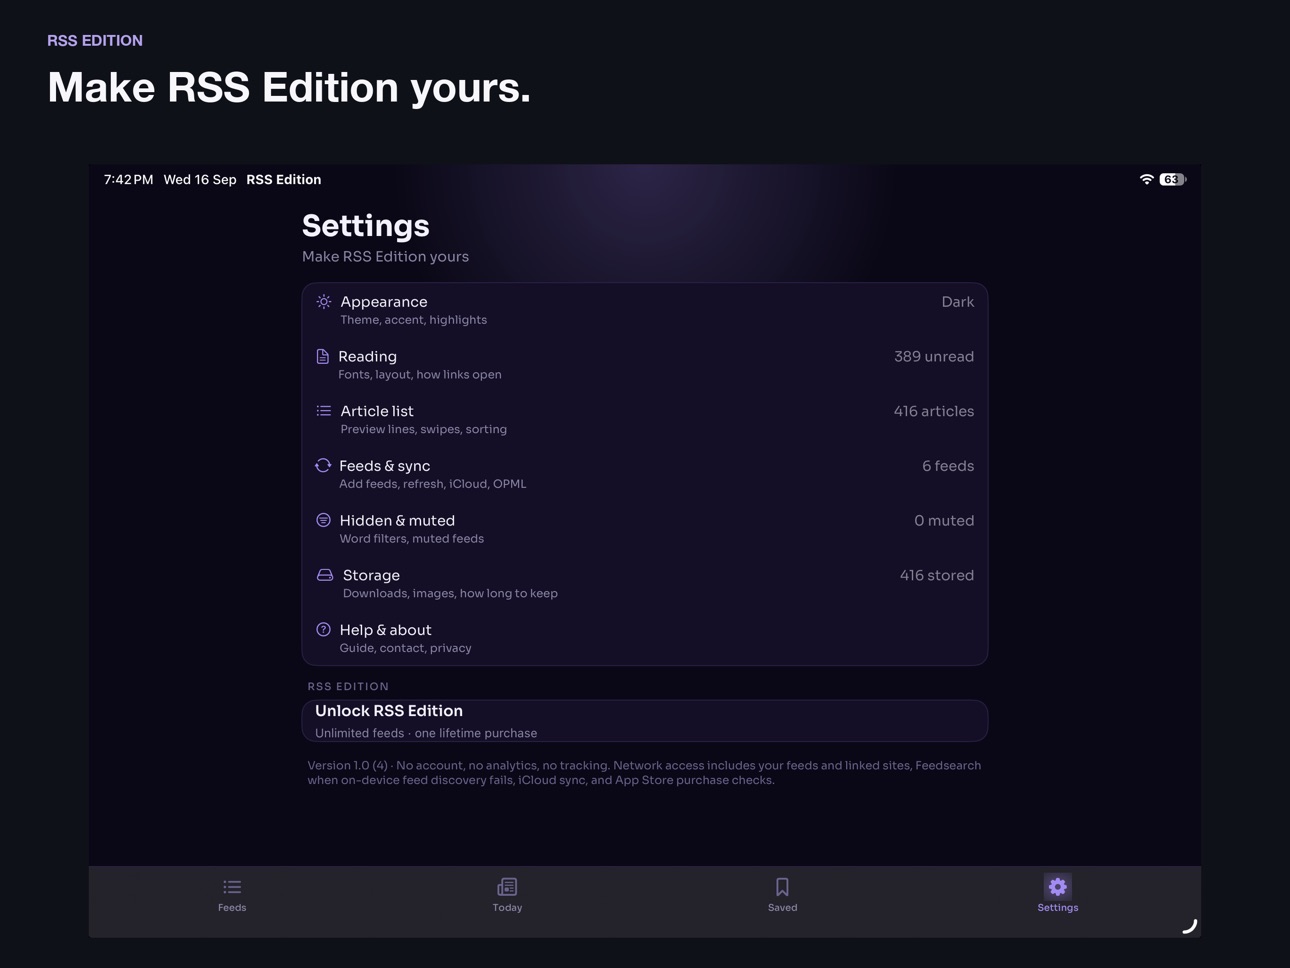Click the Help & about question mark icon
This screenshot has width=1290, height=968.
[x=323, y=630]
